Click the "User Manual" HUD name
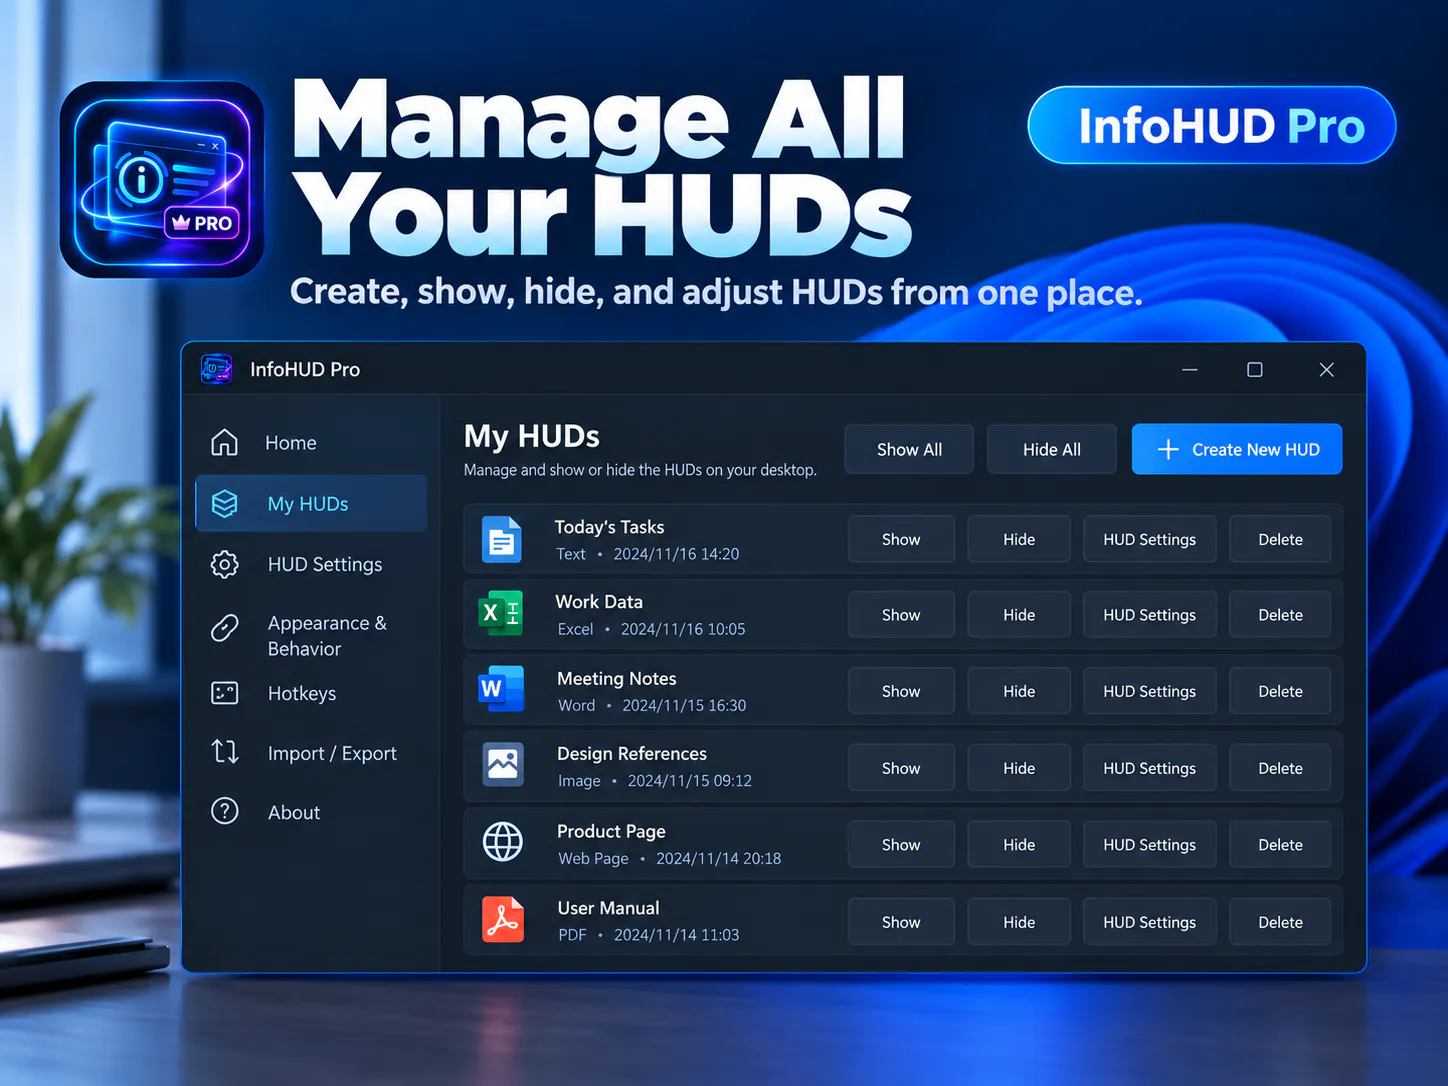The height and width of the screenshot is (1086, 1448). coord(608,908)
